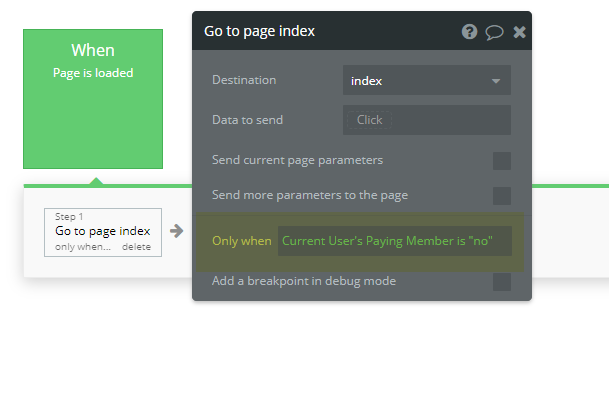609x405 pixels.
Task: Select the When Page is loaded event block
Action: (93, 99)
